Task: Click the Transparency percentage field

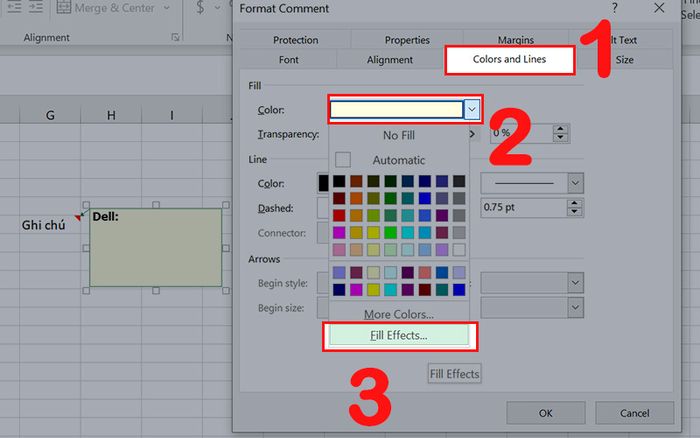Action: [521, 133]
